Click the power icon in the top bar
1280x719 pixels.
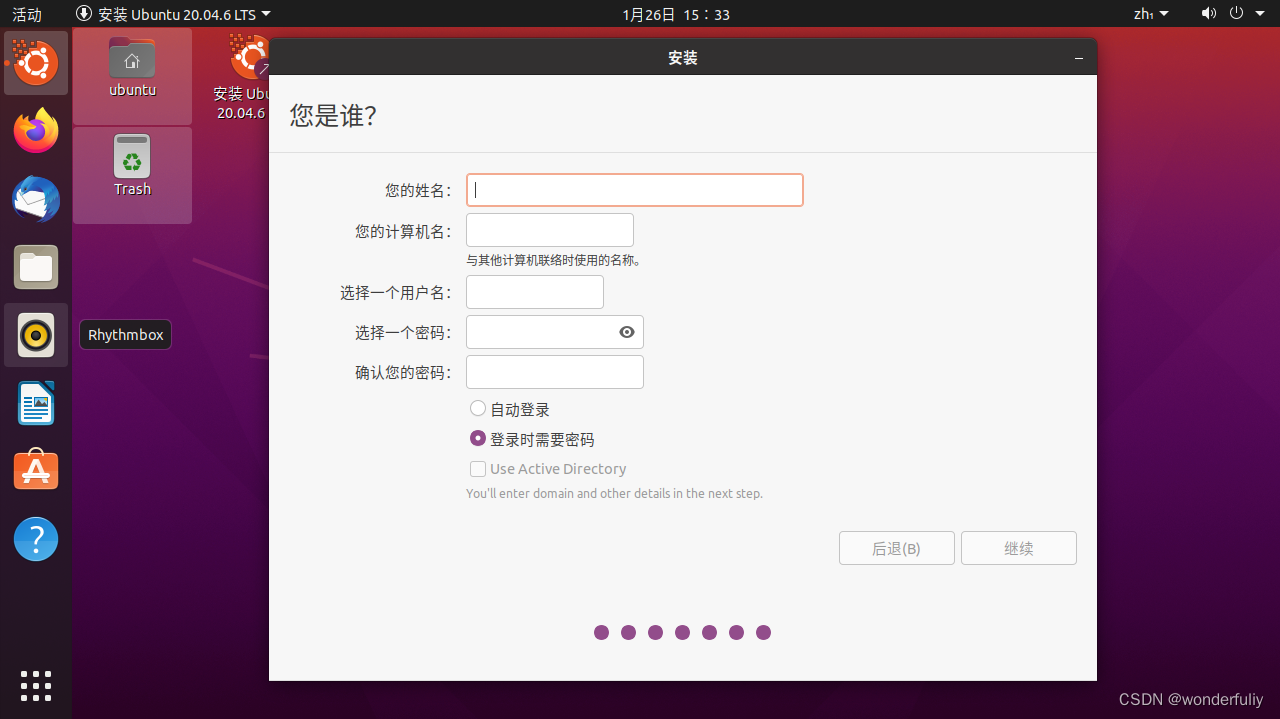(x=1236, y=14)
